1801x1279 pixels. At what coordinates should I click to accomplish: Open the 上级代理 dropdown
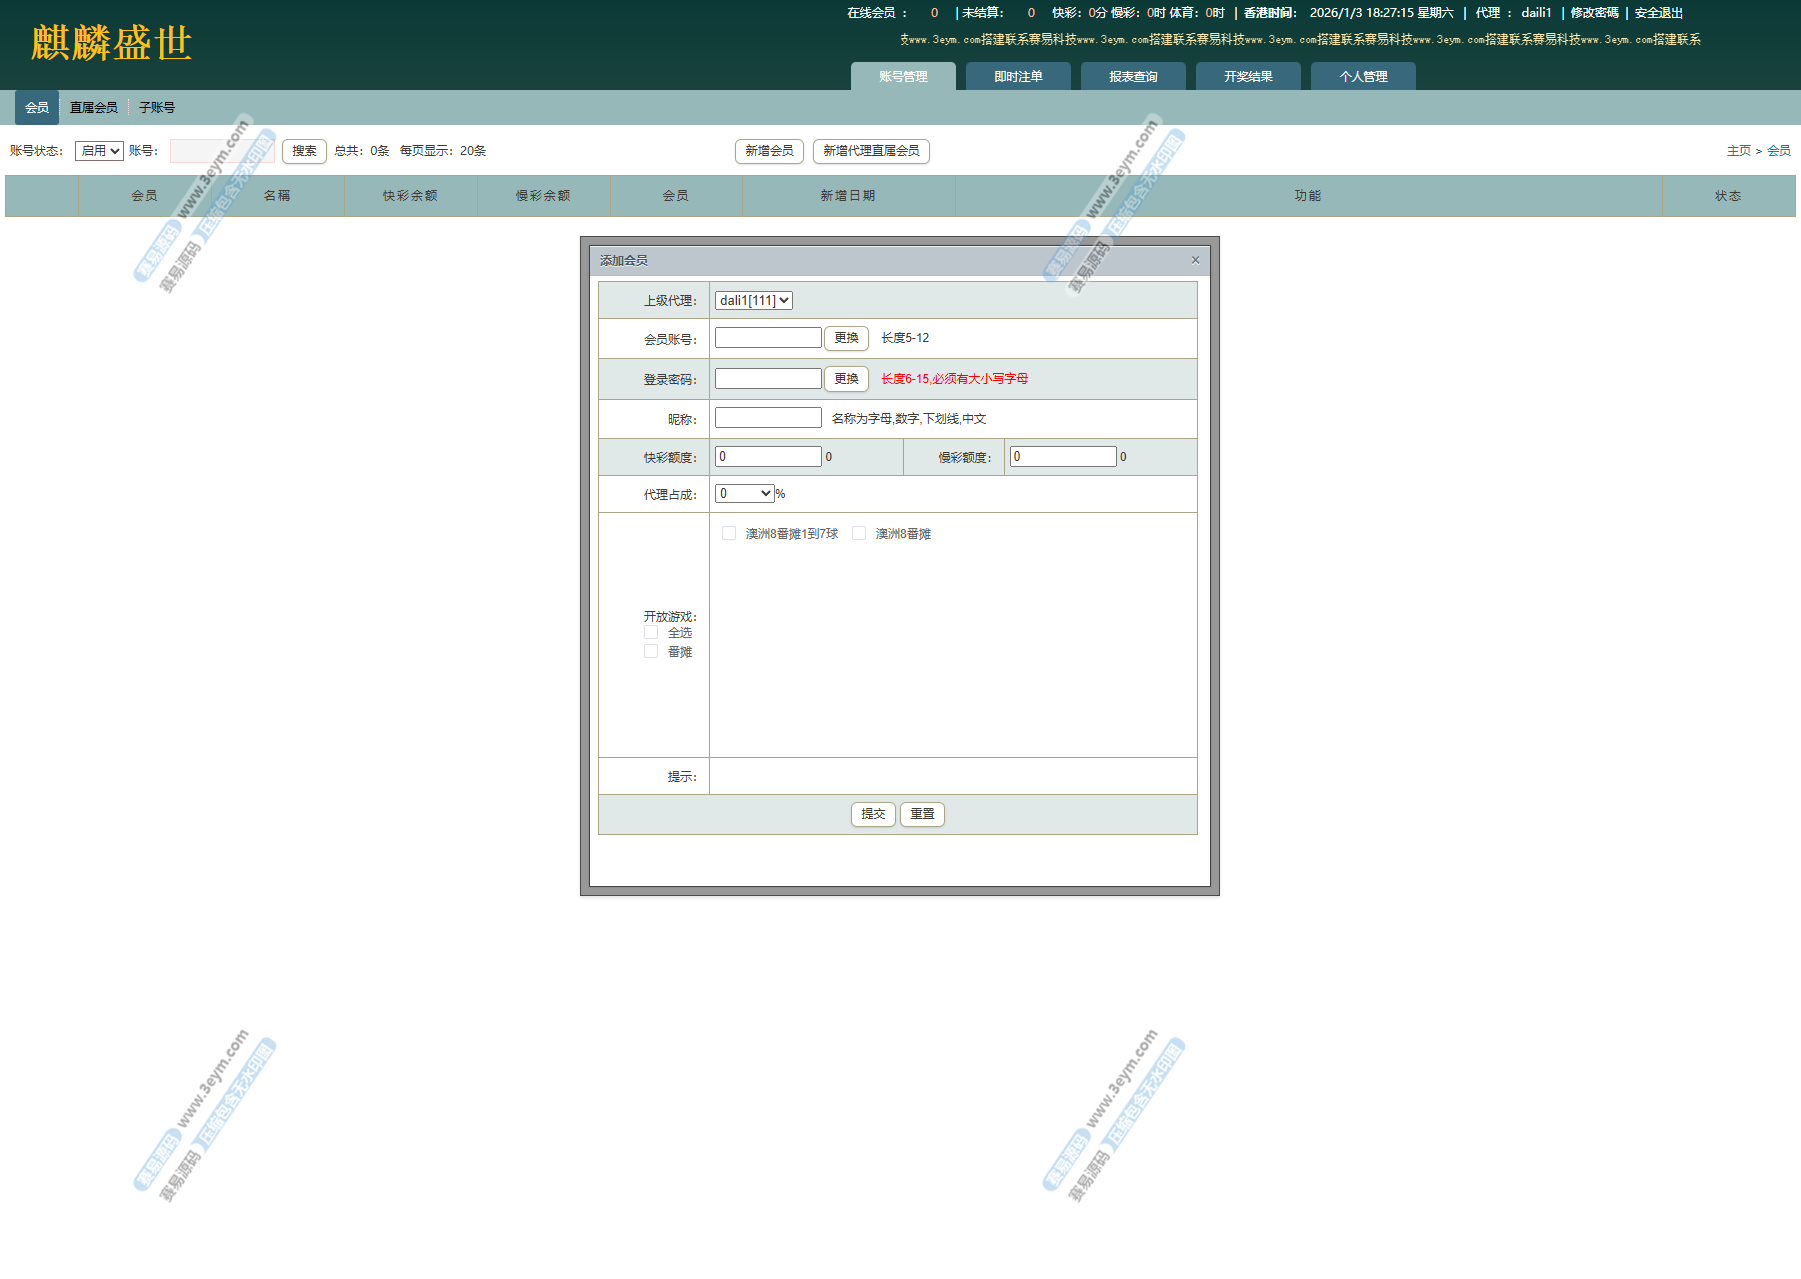(x=753, y=301)
